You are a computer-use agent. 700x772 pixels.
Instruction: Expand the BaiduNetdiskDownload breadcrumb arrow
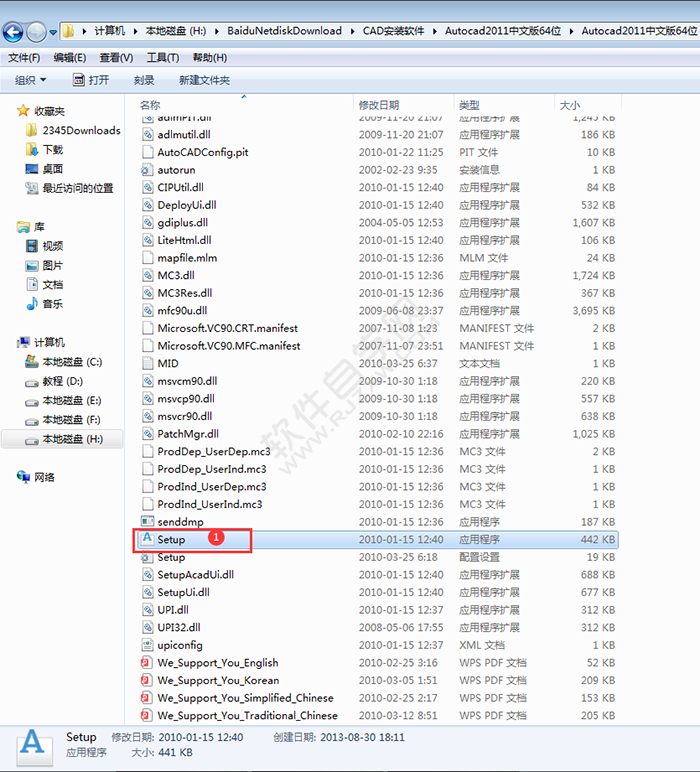[x=352, y=32]
